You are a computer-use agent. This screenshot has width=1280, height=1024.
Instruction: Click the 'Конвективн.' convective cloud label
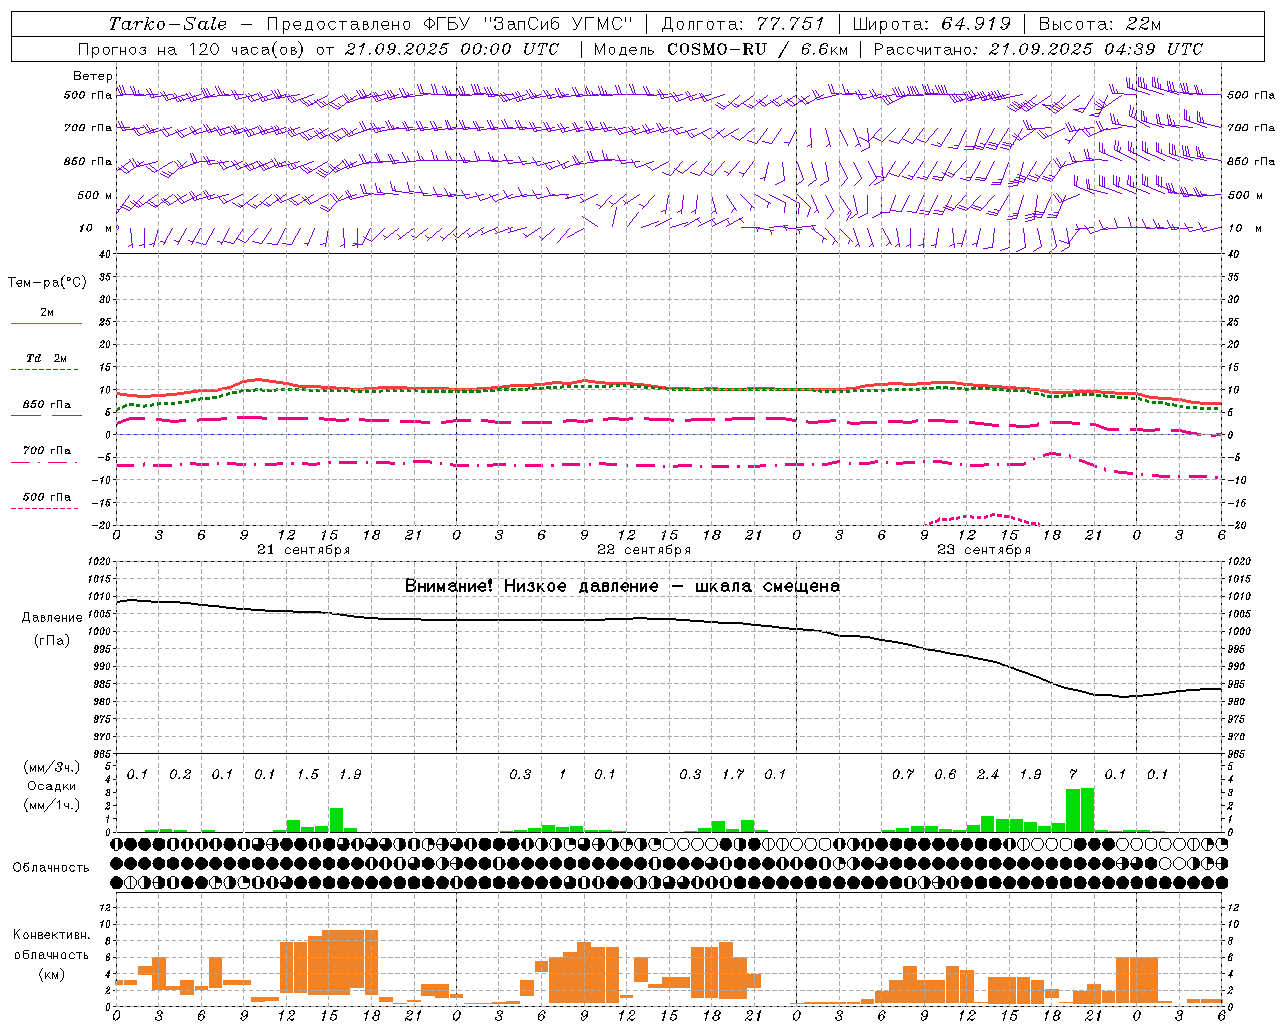51,935
